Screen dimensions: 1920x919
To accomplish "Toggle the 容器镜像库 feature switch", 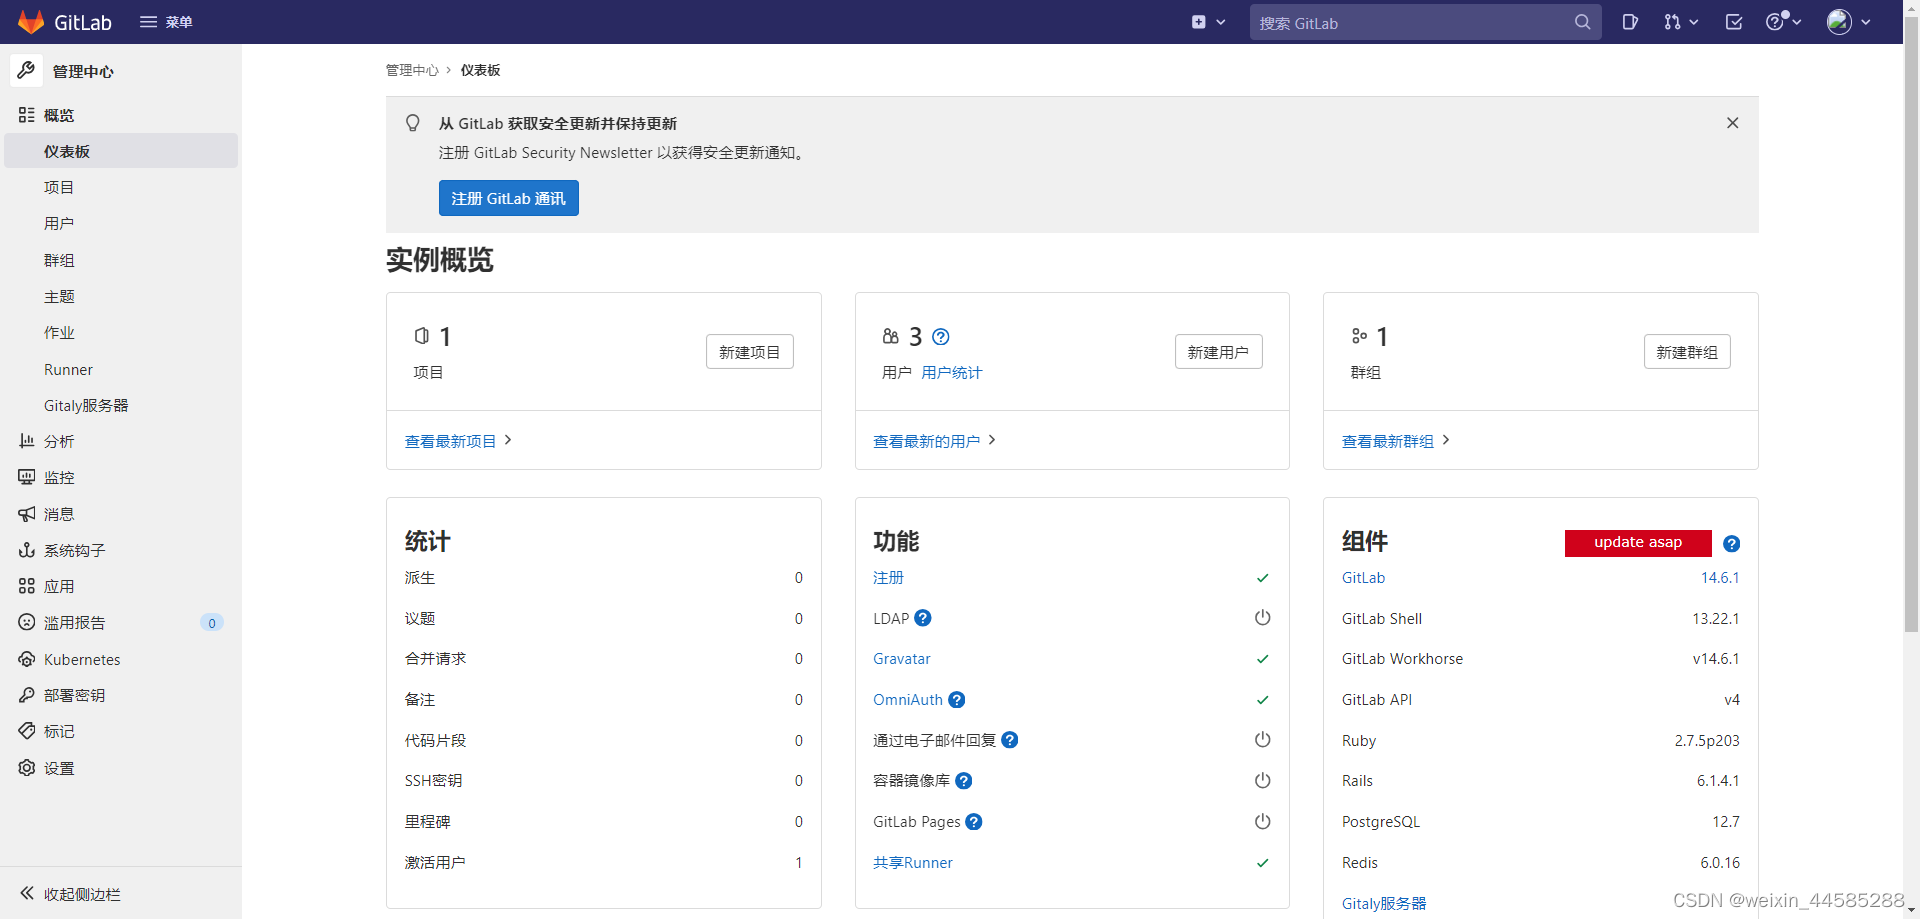I will pos(1262,780).
